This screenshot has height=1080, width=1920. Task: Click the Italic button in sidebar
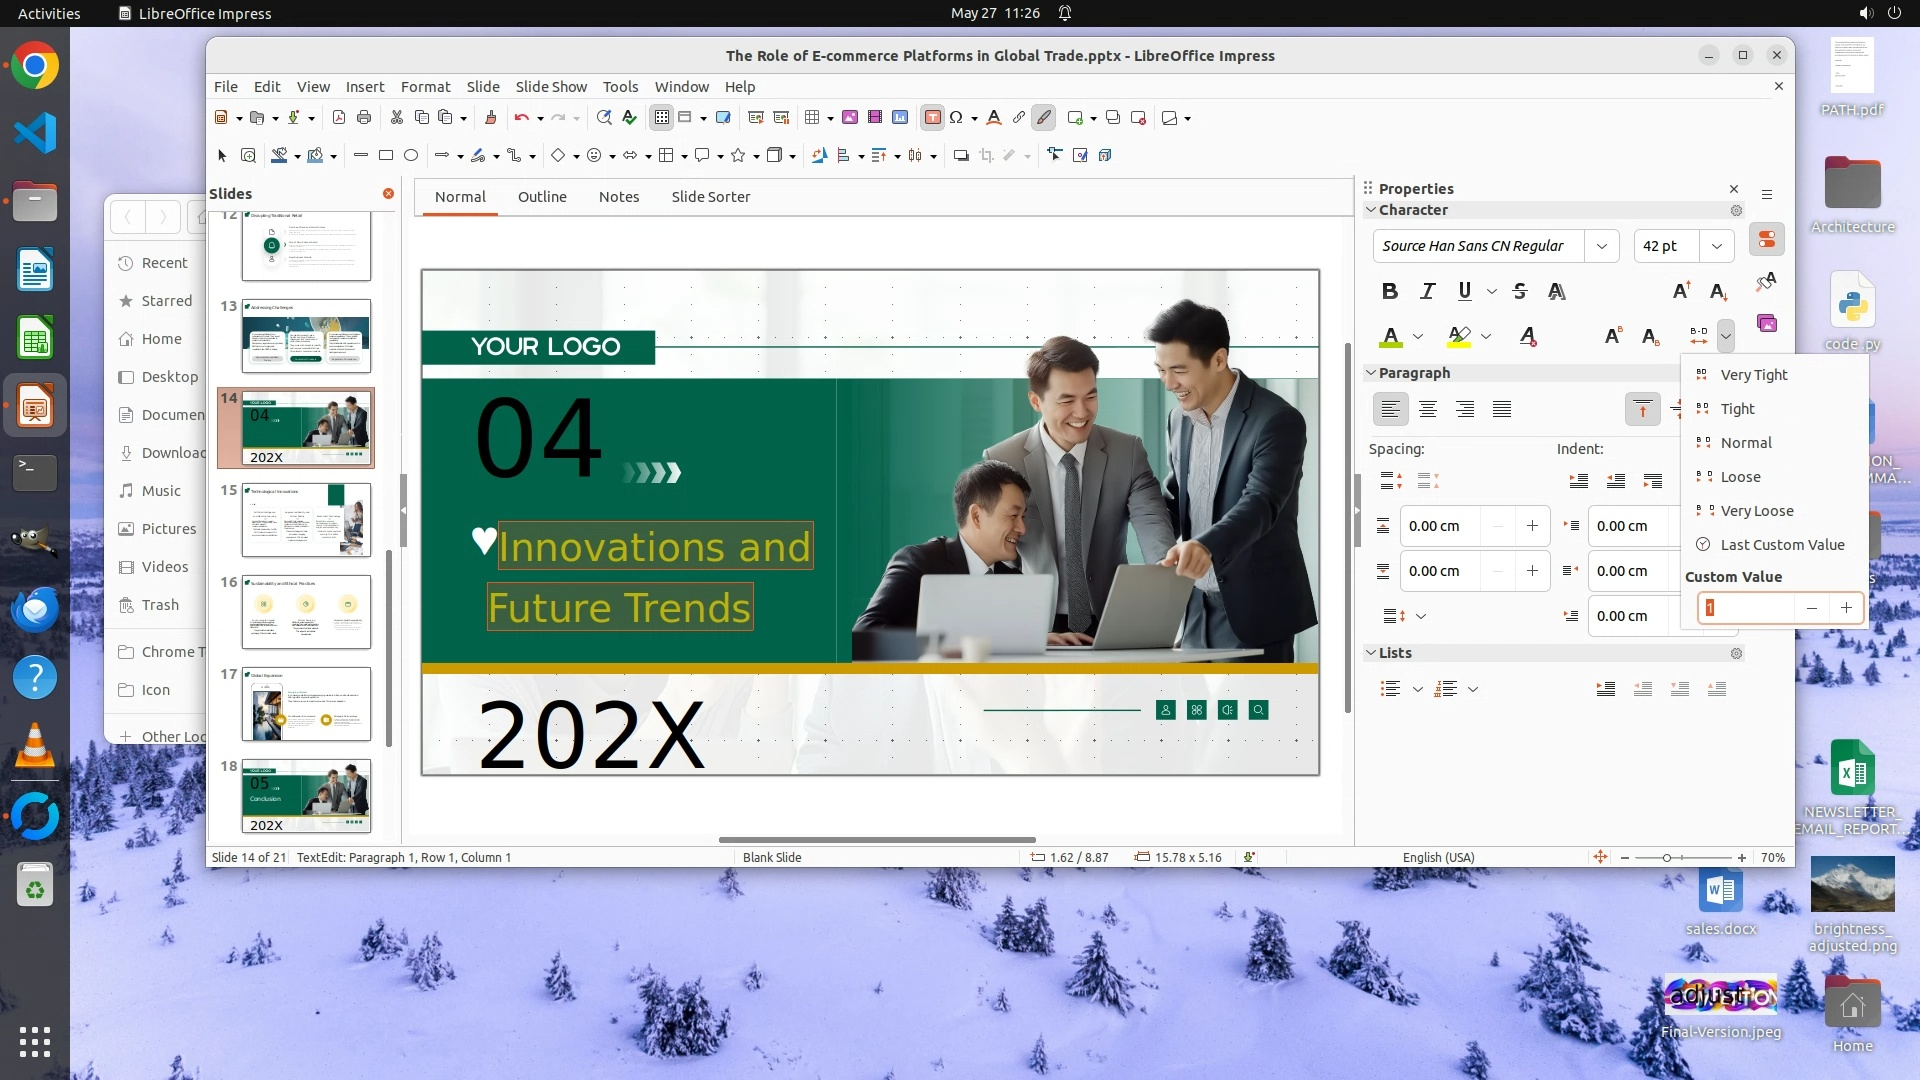1427,291
